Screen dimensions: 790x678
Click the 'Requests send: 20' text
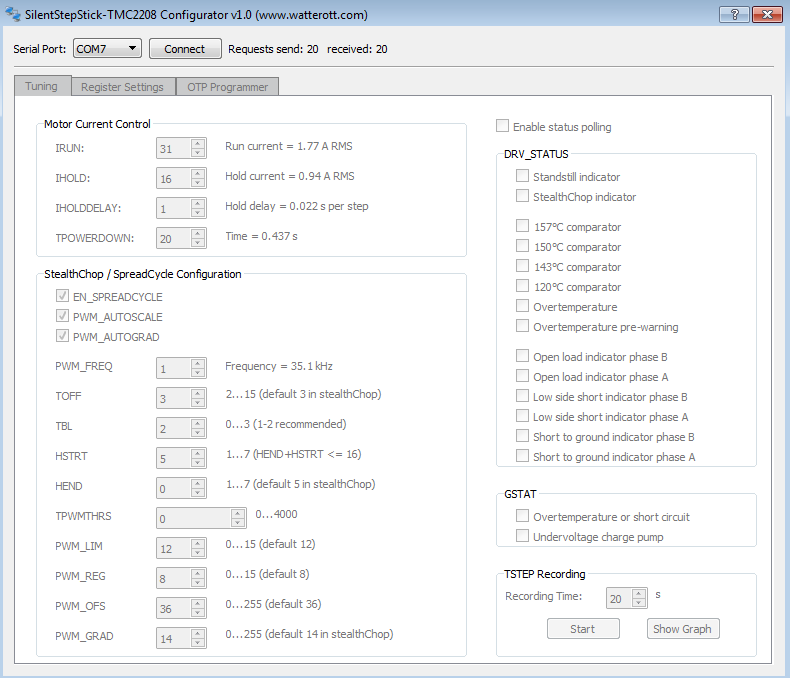coord(273,49)
